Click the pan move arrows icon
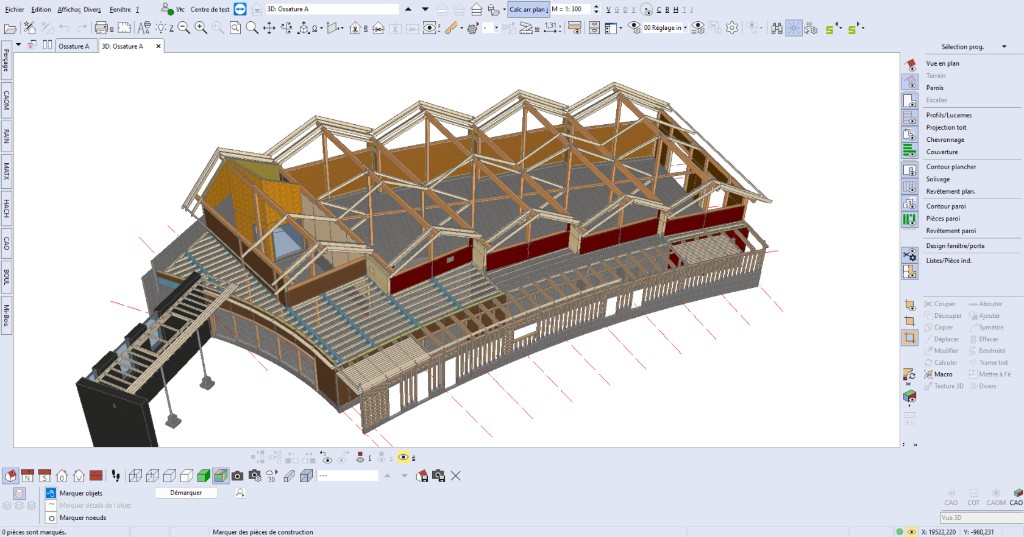The width and height of the screenshot is (1024, 537). (x=269, y=28)
